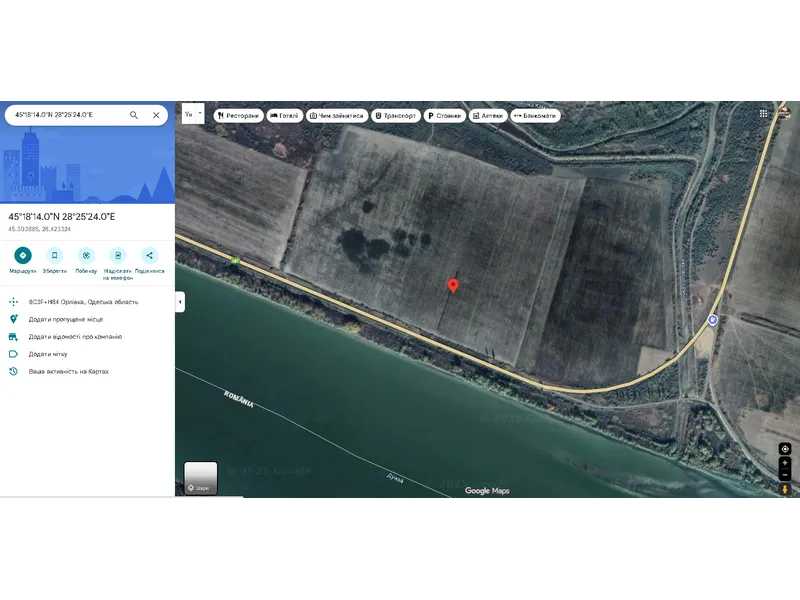
Task: Click the search magnifier icon
Action: coord(134,115)
